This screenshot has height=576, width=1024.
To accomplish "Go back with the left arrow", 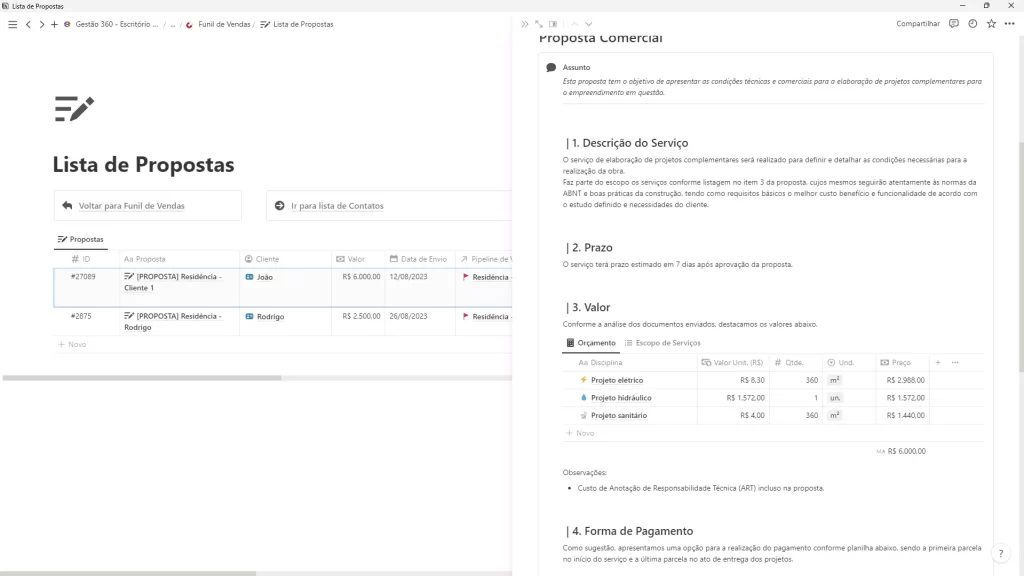I will 28,24.
